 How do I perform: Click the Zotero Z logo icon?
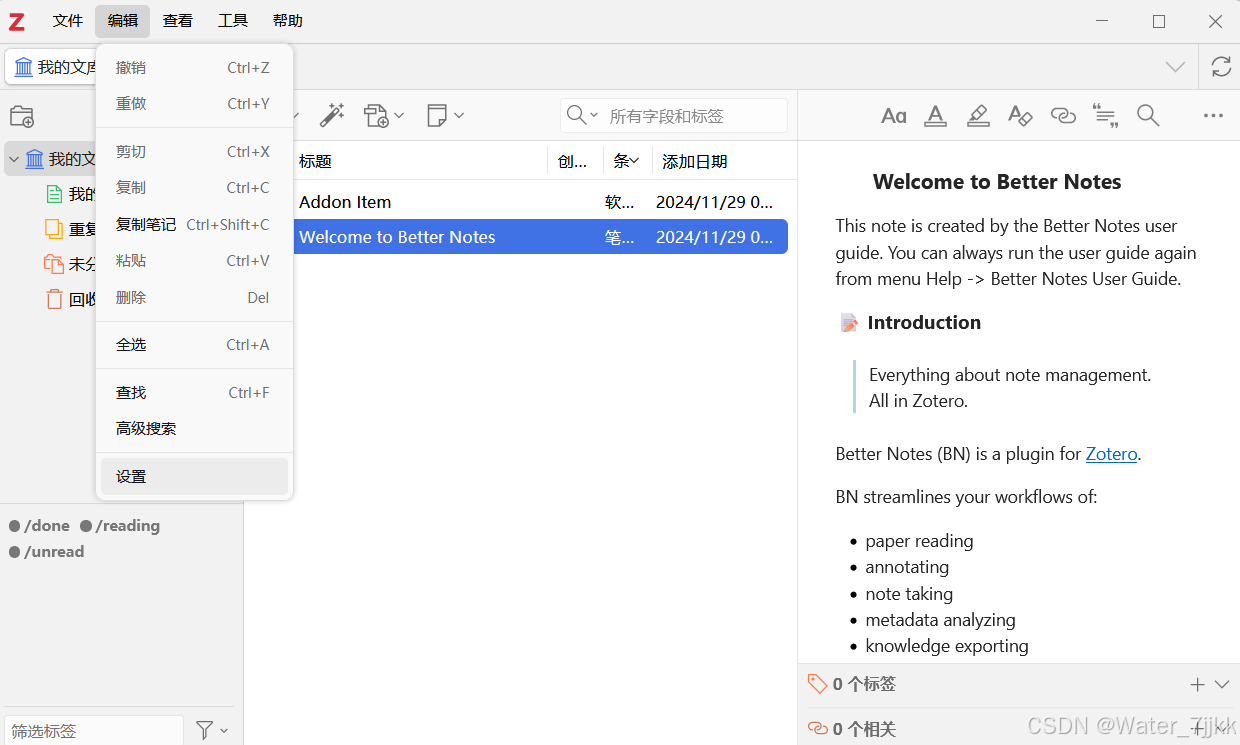(x=17, y=21)
